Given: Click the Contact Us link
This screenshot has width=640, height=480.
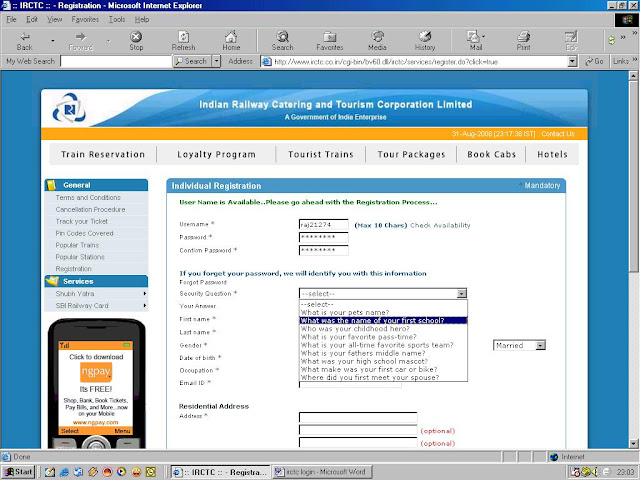Looking at the screenshot, I should coord(558,134).
